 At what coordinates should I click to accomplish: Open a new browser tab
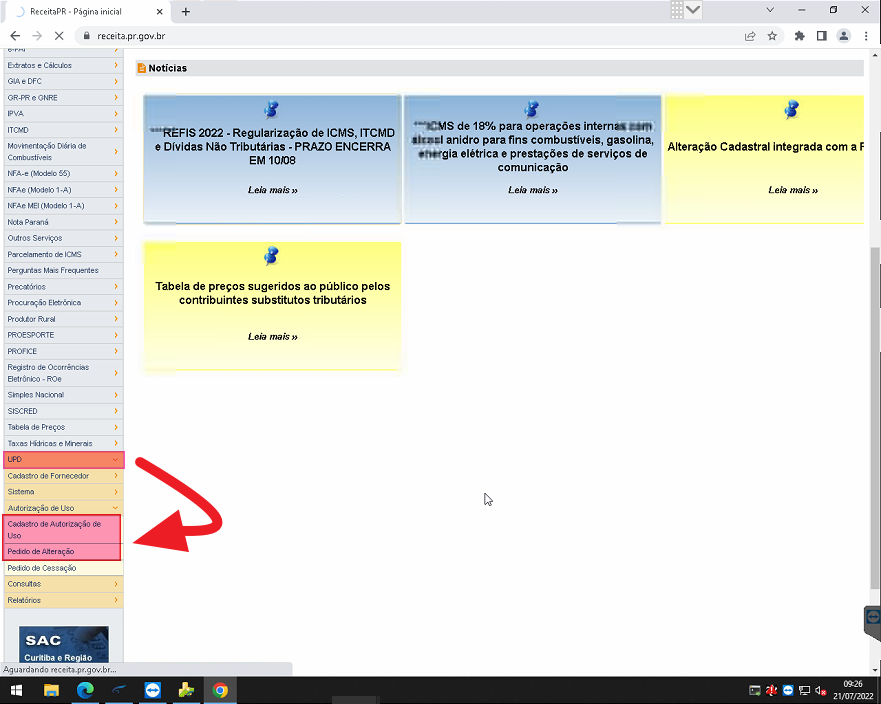(185, 11)
